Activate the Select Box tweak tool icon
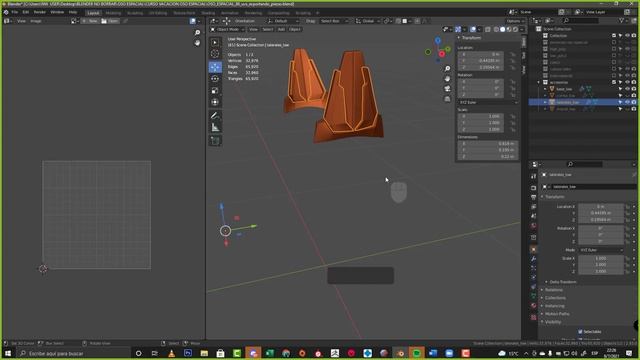Screen dimensions: 640x360 (215, 42)
